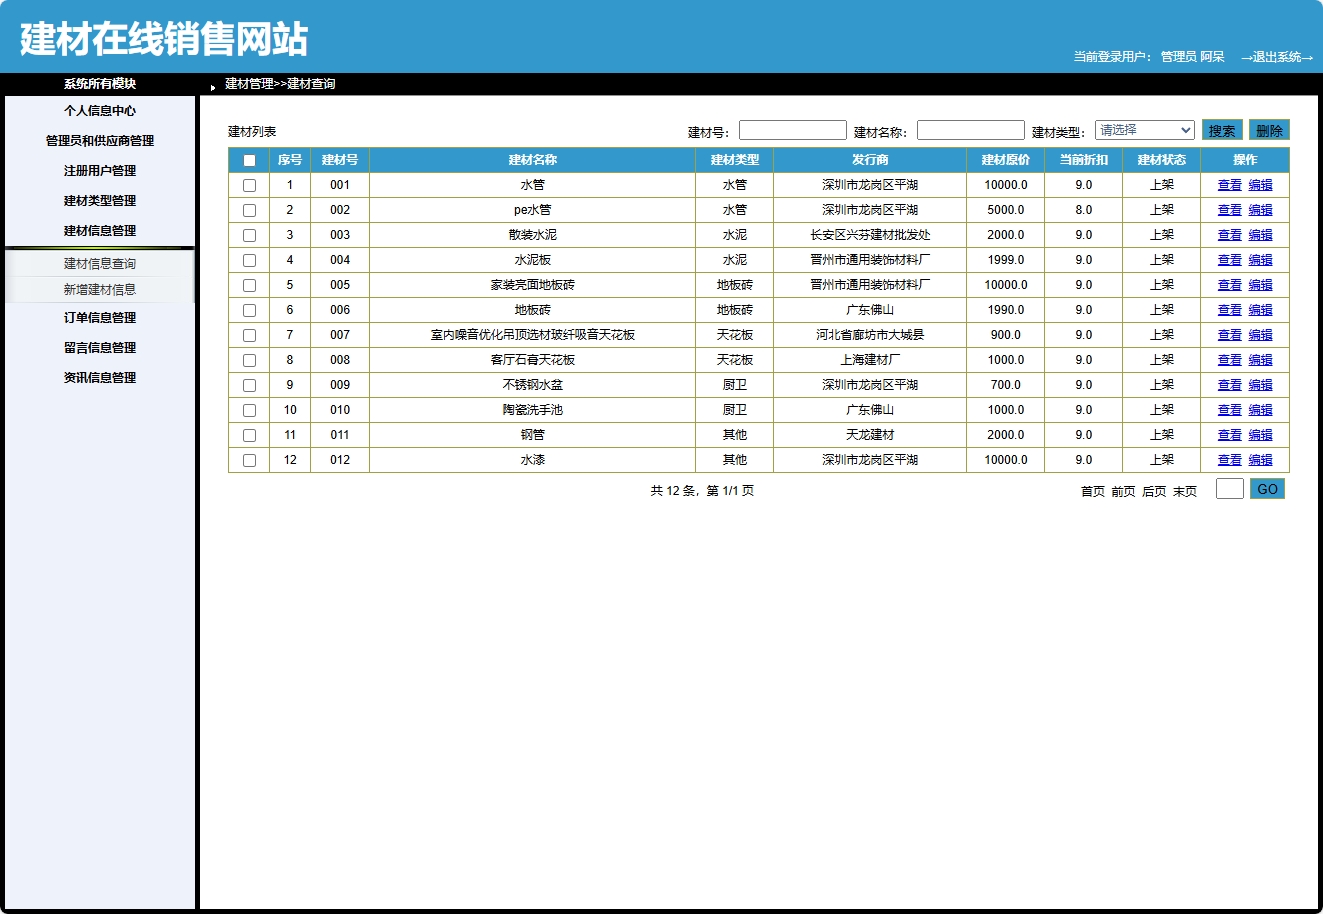Select 注册用户管理 from the sidebar
The height and width of the screenshot is (914, 1323).
click(x=99, y=170)
